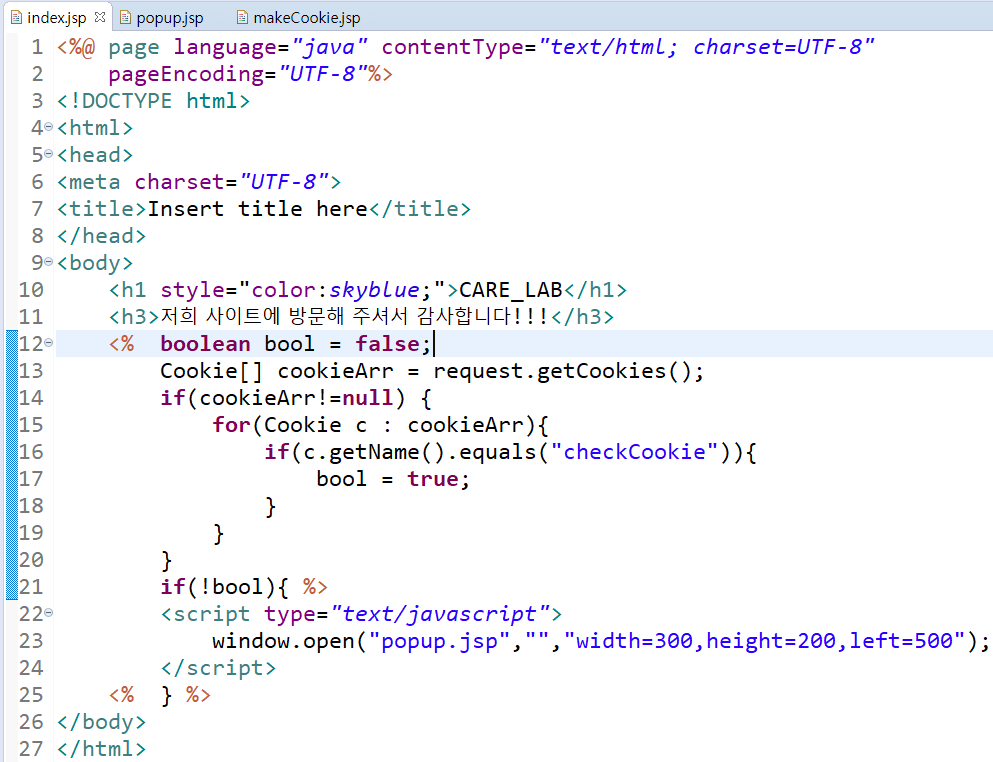Image resolution: width=993 pixels, height=762 pixels.
Task: Click the closing "</script>" tag
Action: [x=218, y=668]
